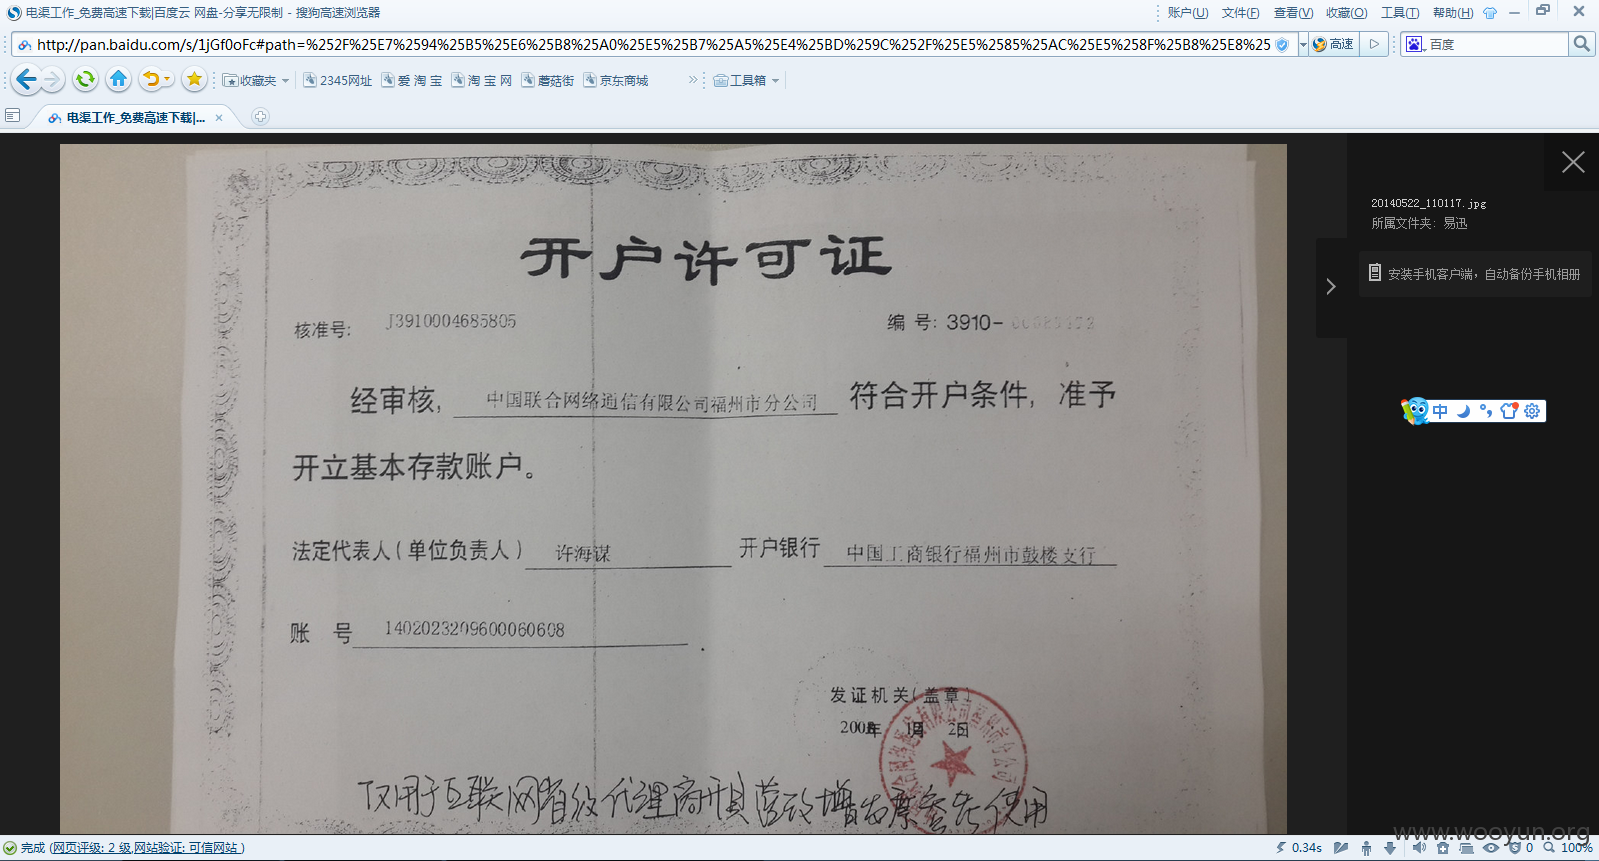Open the 工具箱 toolbox dropdown
The image size is (1599, 861).
746,81
